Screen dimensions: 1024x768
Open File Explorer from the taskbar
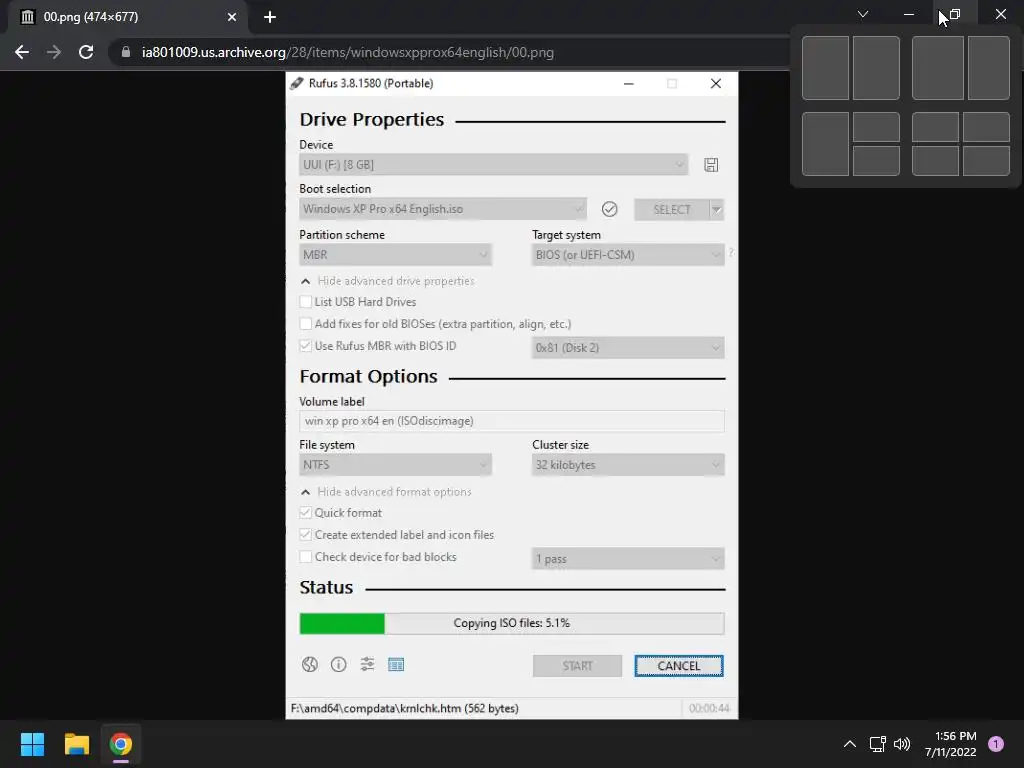76,744
